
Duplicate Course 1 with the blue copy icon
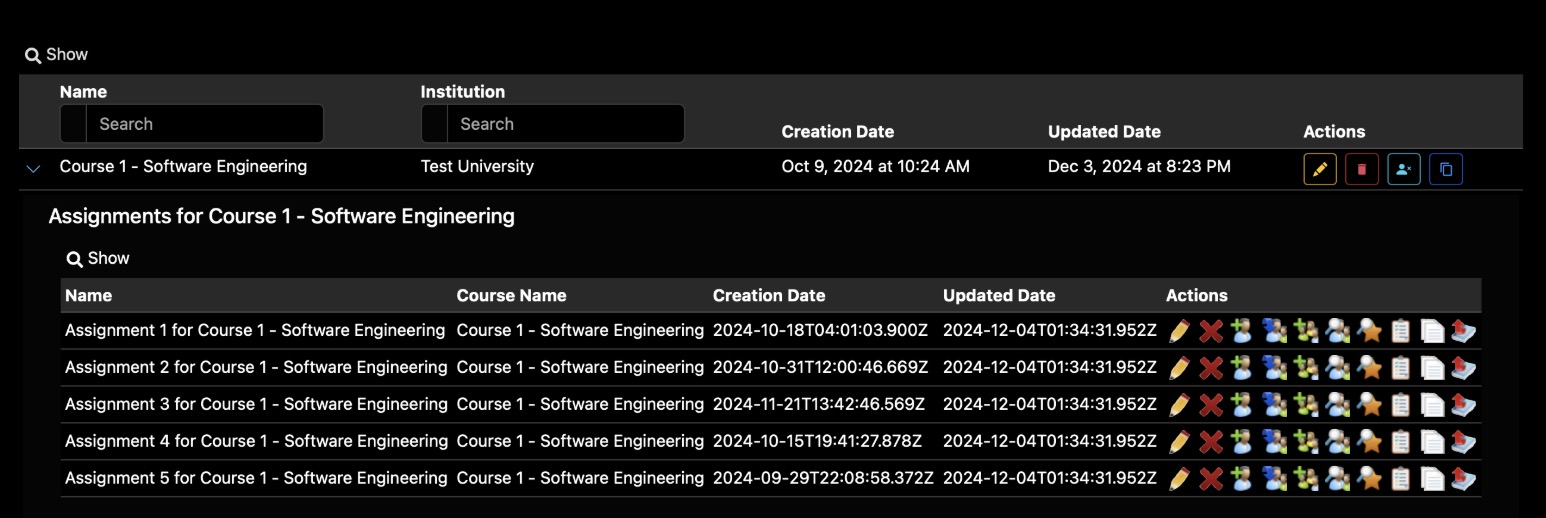coord(1445,169)
